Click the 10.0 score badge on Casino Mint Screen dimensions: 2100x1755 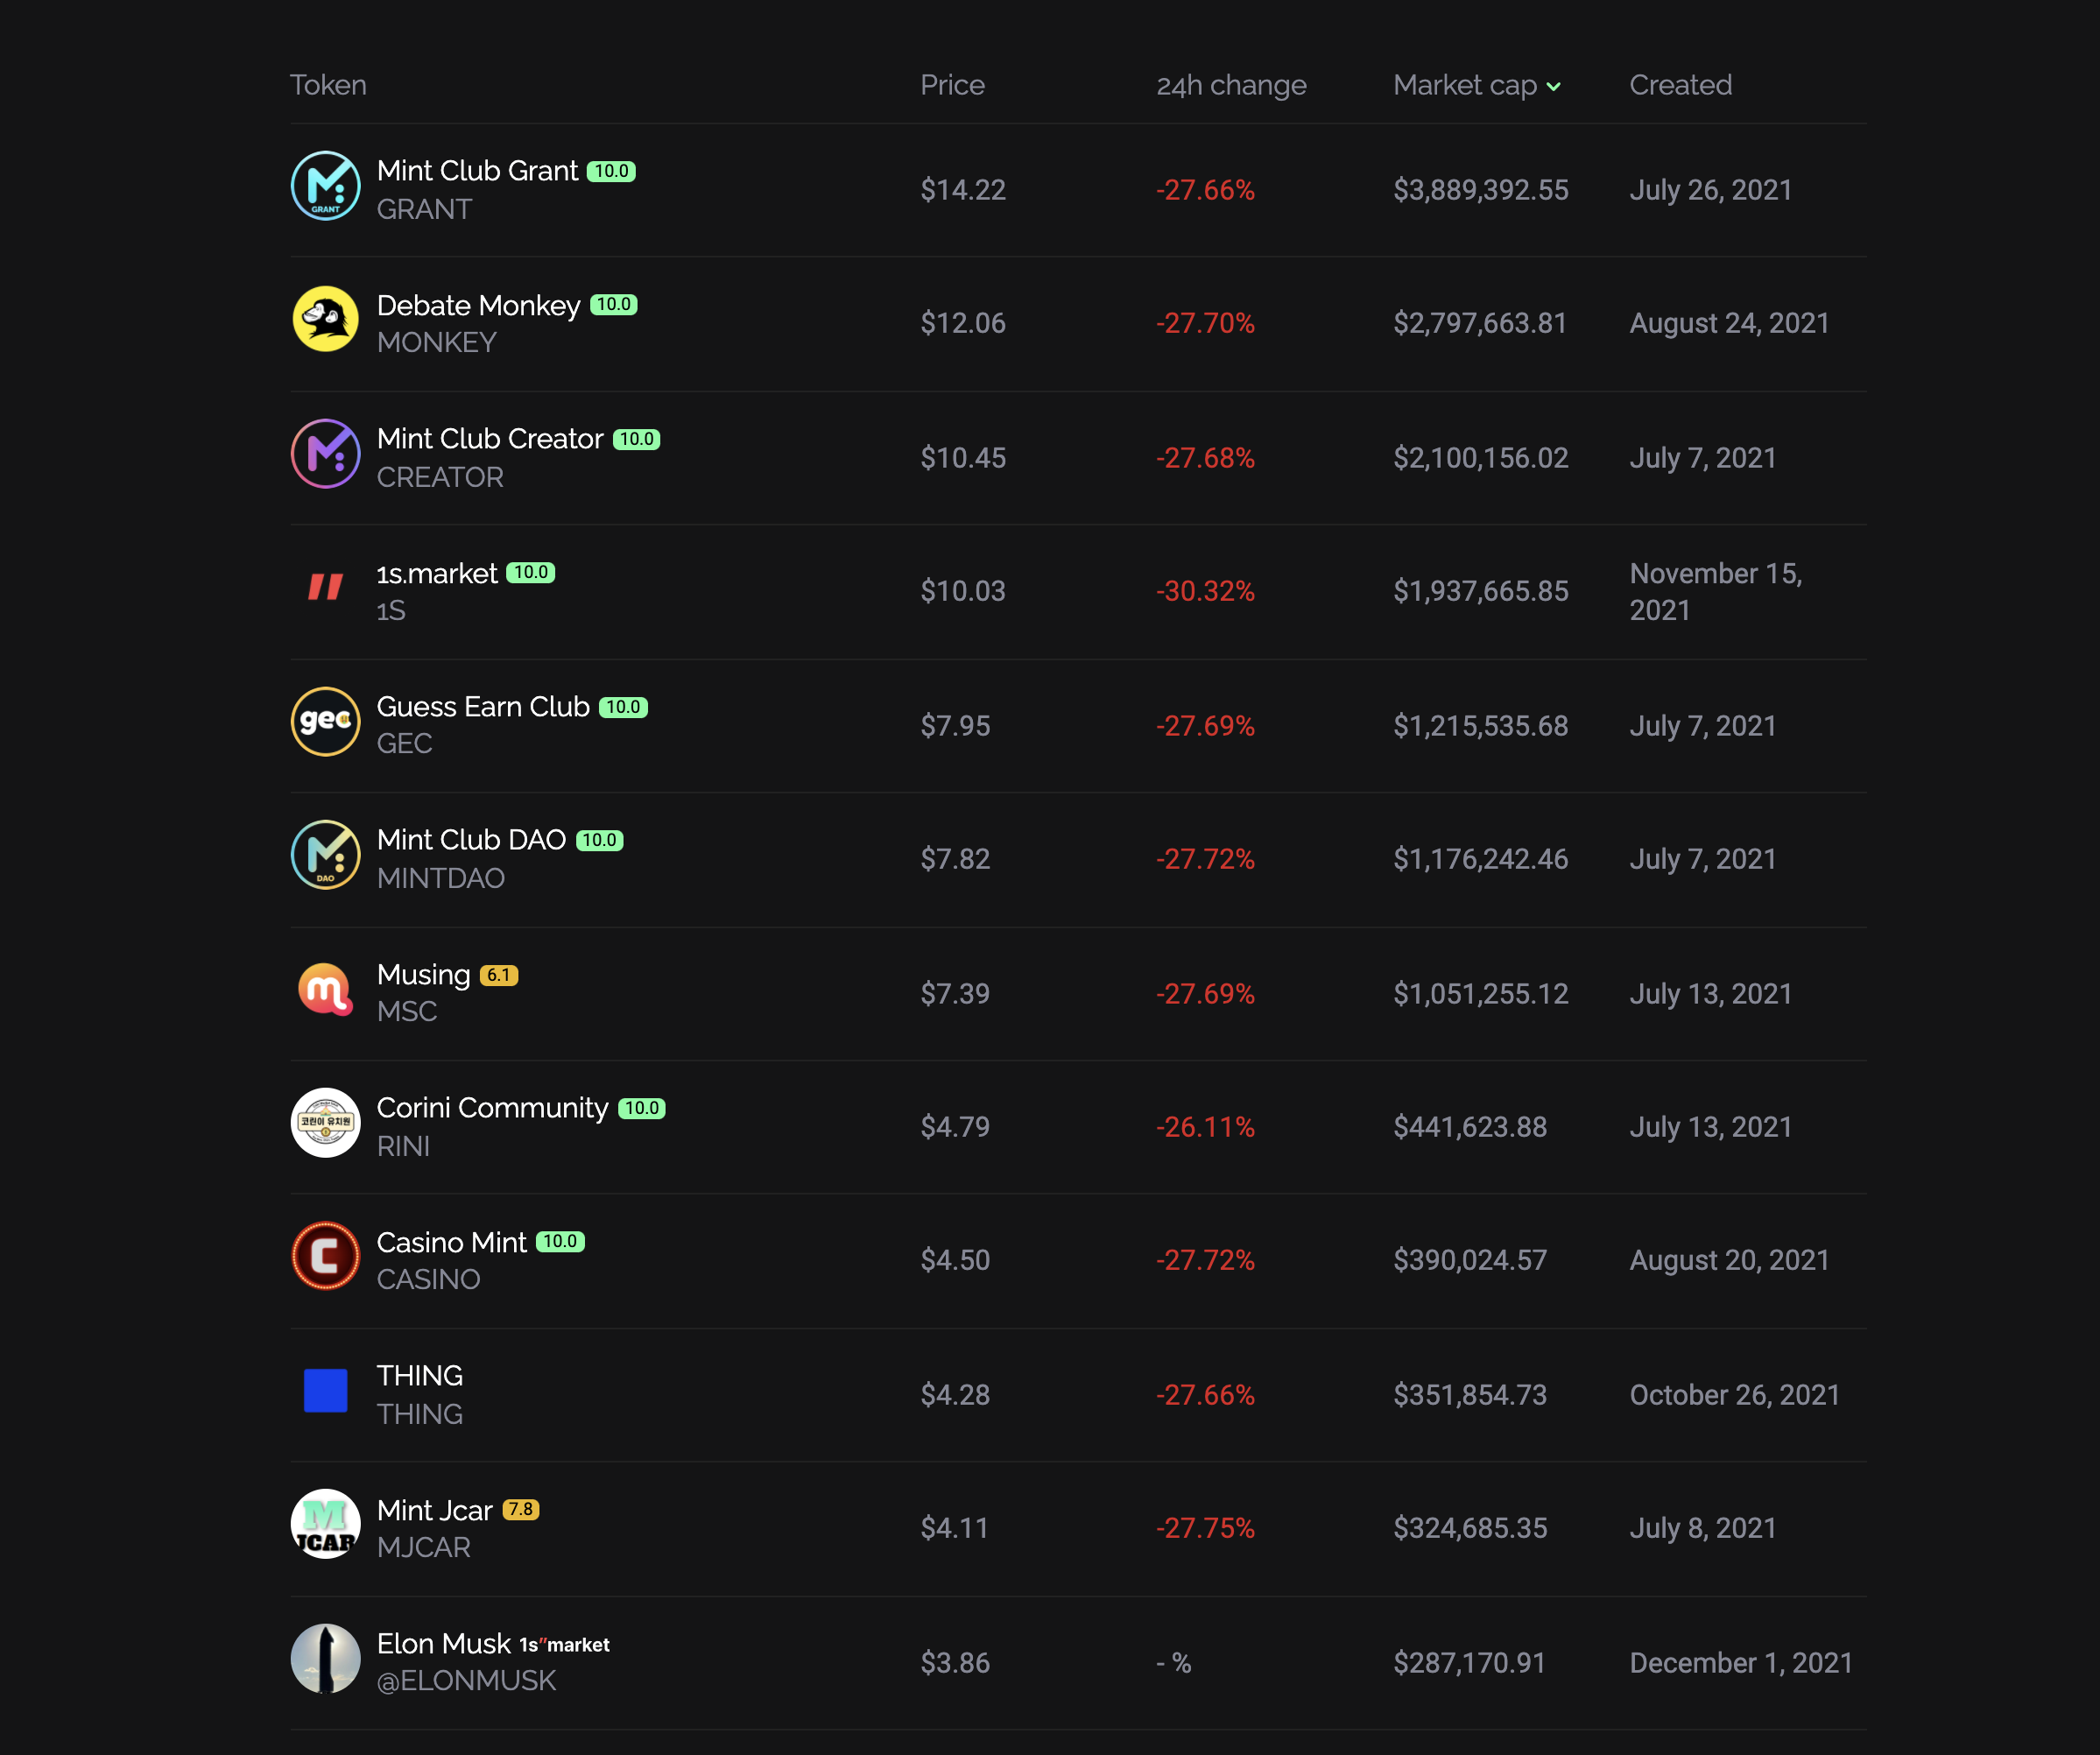click(x=560, y=1242)
